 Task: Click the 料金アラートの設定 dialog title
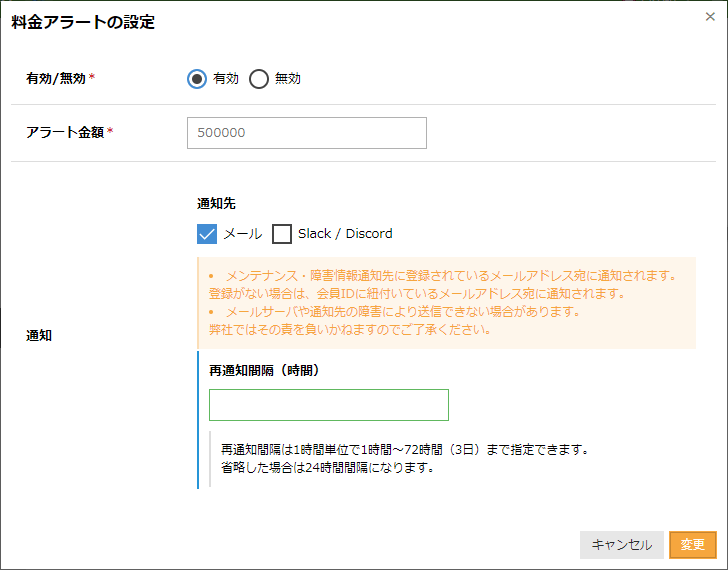pyautogui.click(x=83, y=22)
